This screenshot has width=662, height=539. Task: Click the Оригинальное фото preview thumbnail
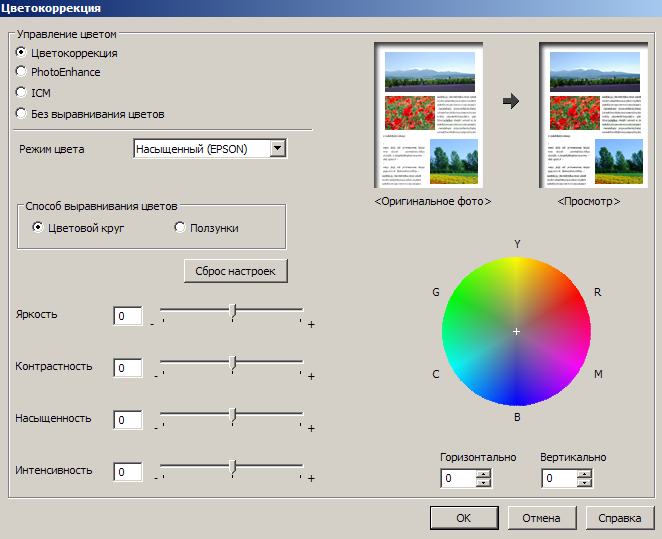tap(429, 115)
